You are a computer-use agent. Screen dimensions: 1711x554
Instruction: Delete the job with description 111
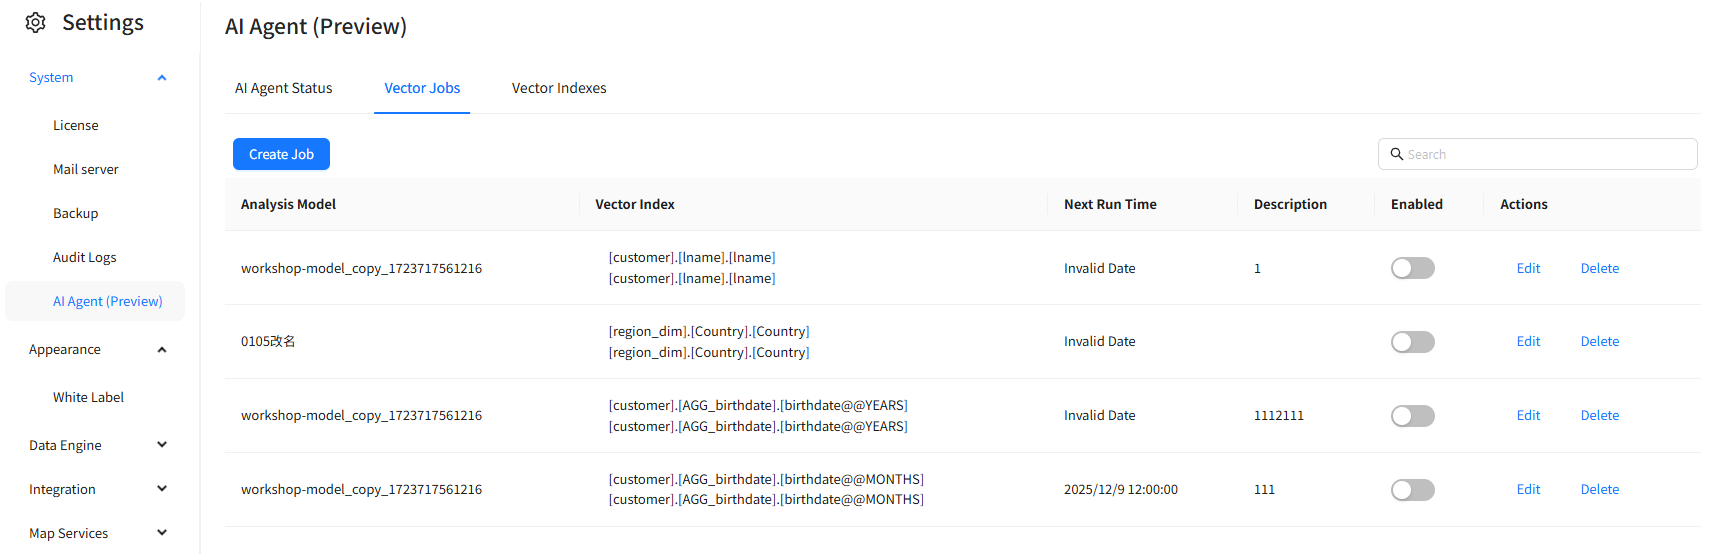pyautogui.click(x=1599, y=490)
